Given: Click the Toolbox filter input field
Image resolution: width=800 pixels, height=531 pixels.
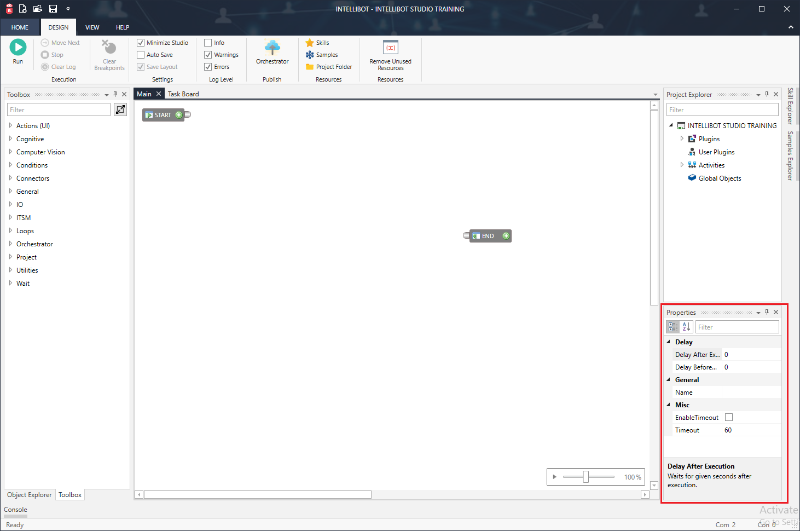Looking at the screenshot, I should pyautogui.click(x=59, y=110).
